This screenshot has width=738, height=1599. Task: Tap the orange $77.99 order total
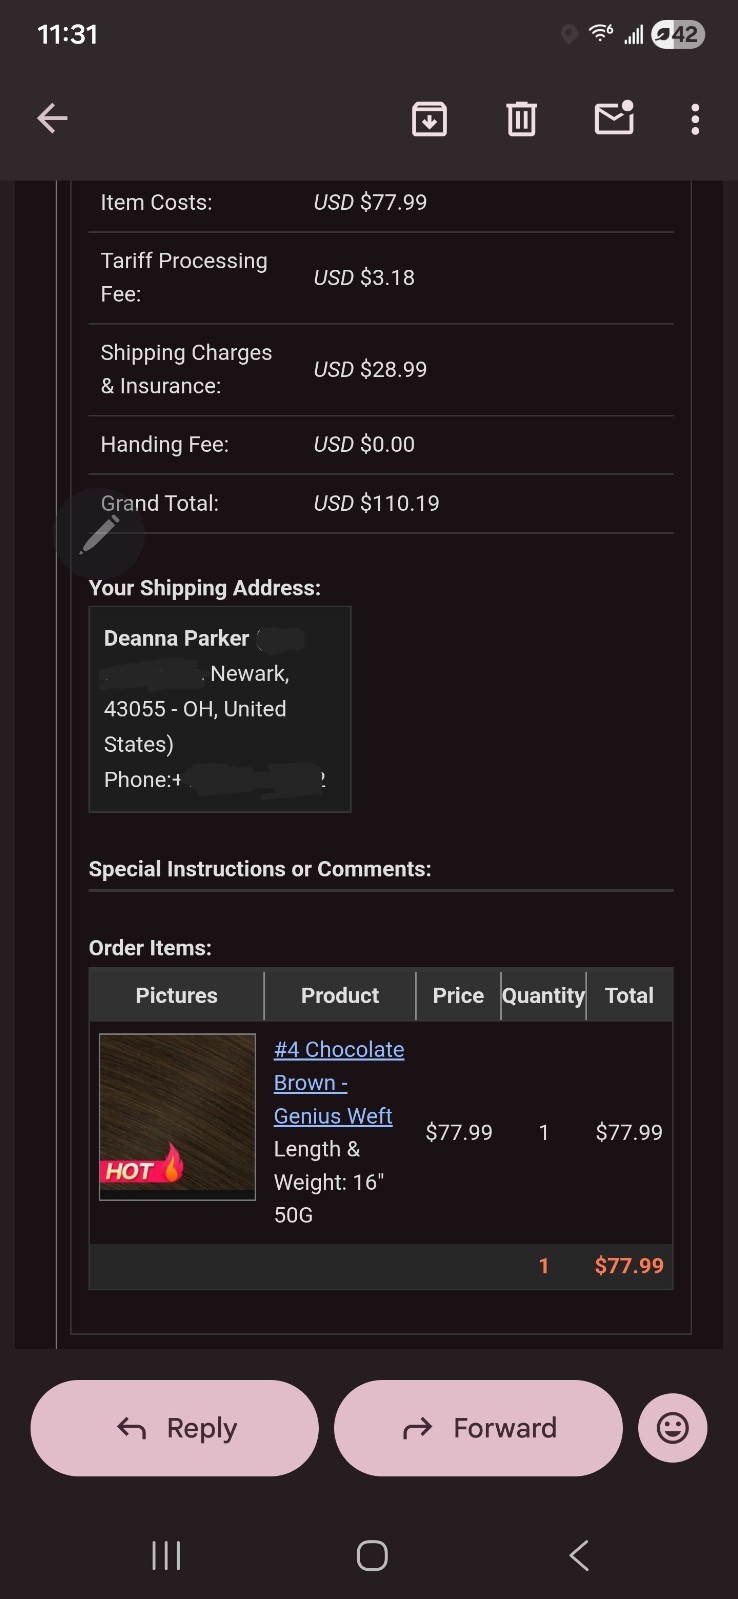[x=629, y=1265]
